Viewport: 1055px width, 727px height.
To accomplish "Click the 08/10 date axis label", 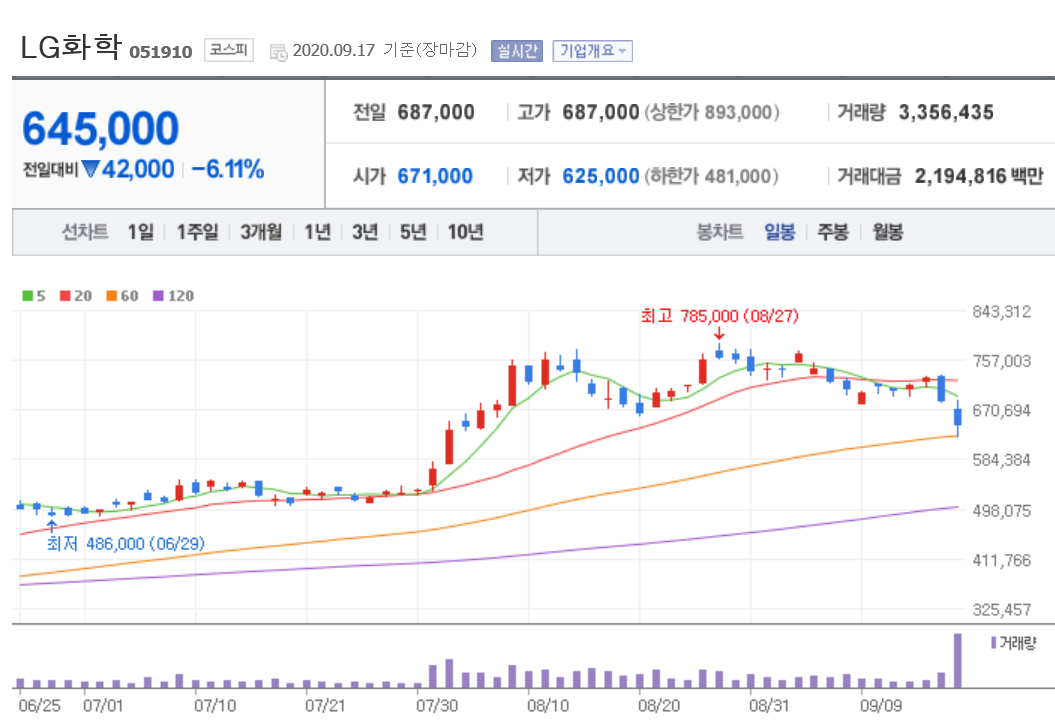I will click(x=548, y=706).
